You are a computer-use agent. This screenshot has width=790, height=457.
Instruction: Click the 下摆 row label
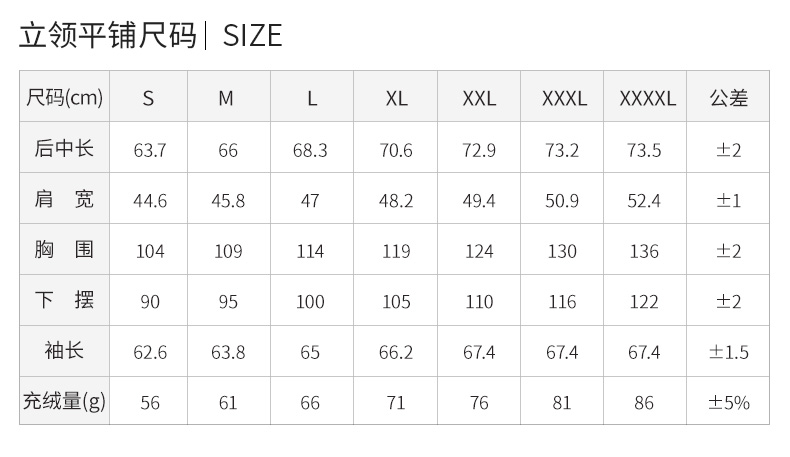pyautogui.click(x=64, y=300)
